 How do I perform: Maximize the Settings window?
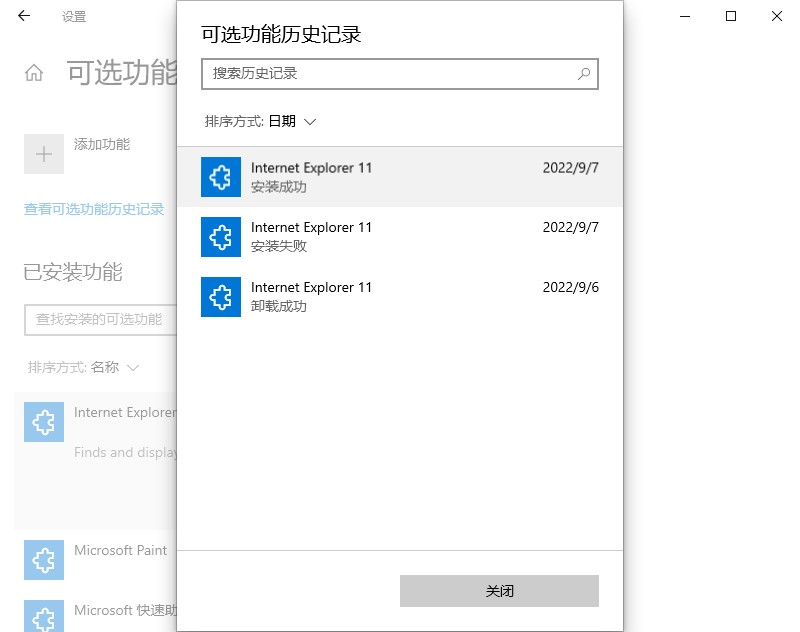(x=731, y=16)
